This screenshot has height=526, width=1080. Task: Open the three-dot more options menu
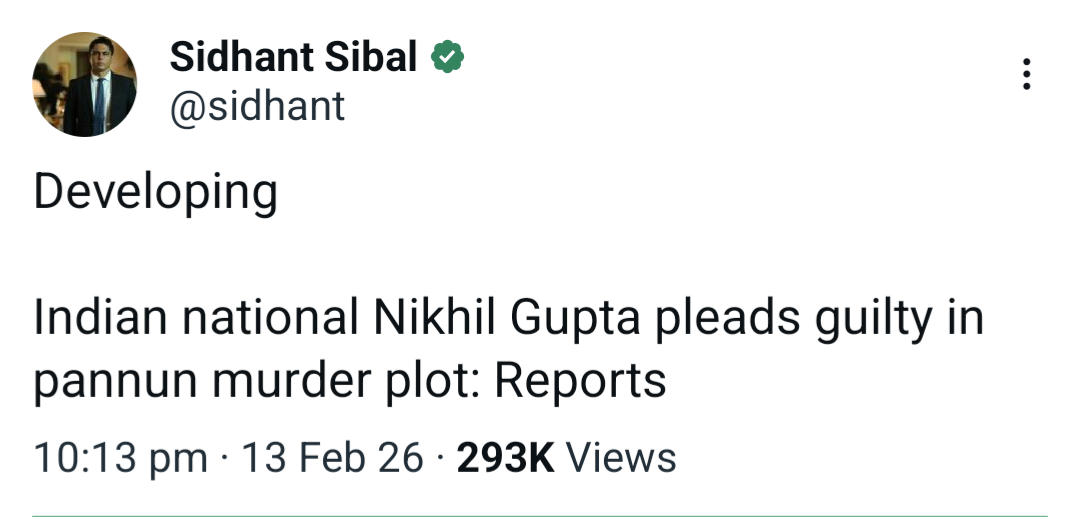pyautogui.click(x=1026, y=75)
